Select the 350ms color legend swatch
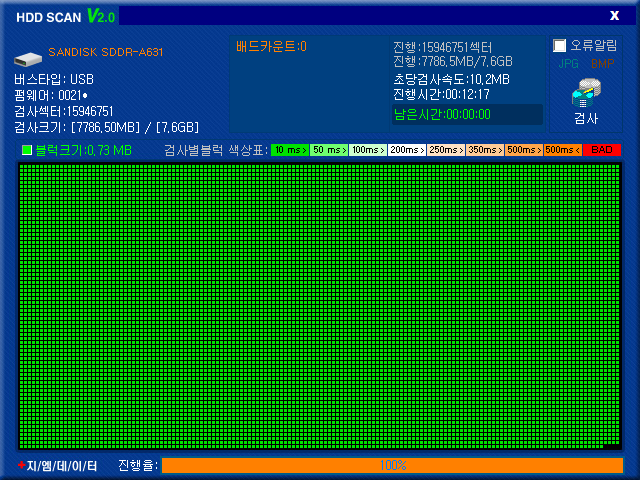 pyautogui.click(x=485, y=150)
